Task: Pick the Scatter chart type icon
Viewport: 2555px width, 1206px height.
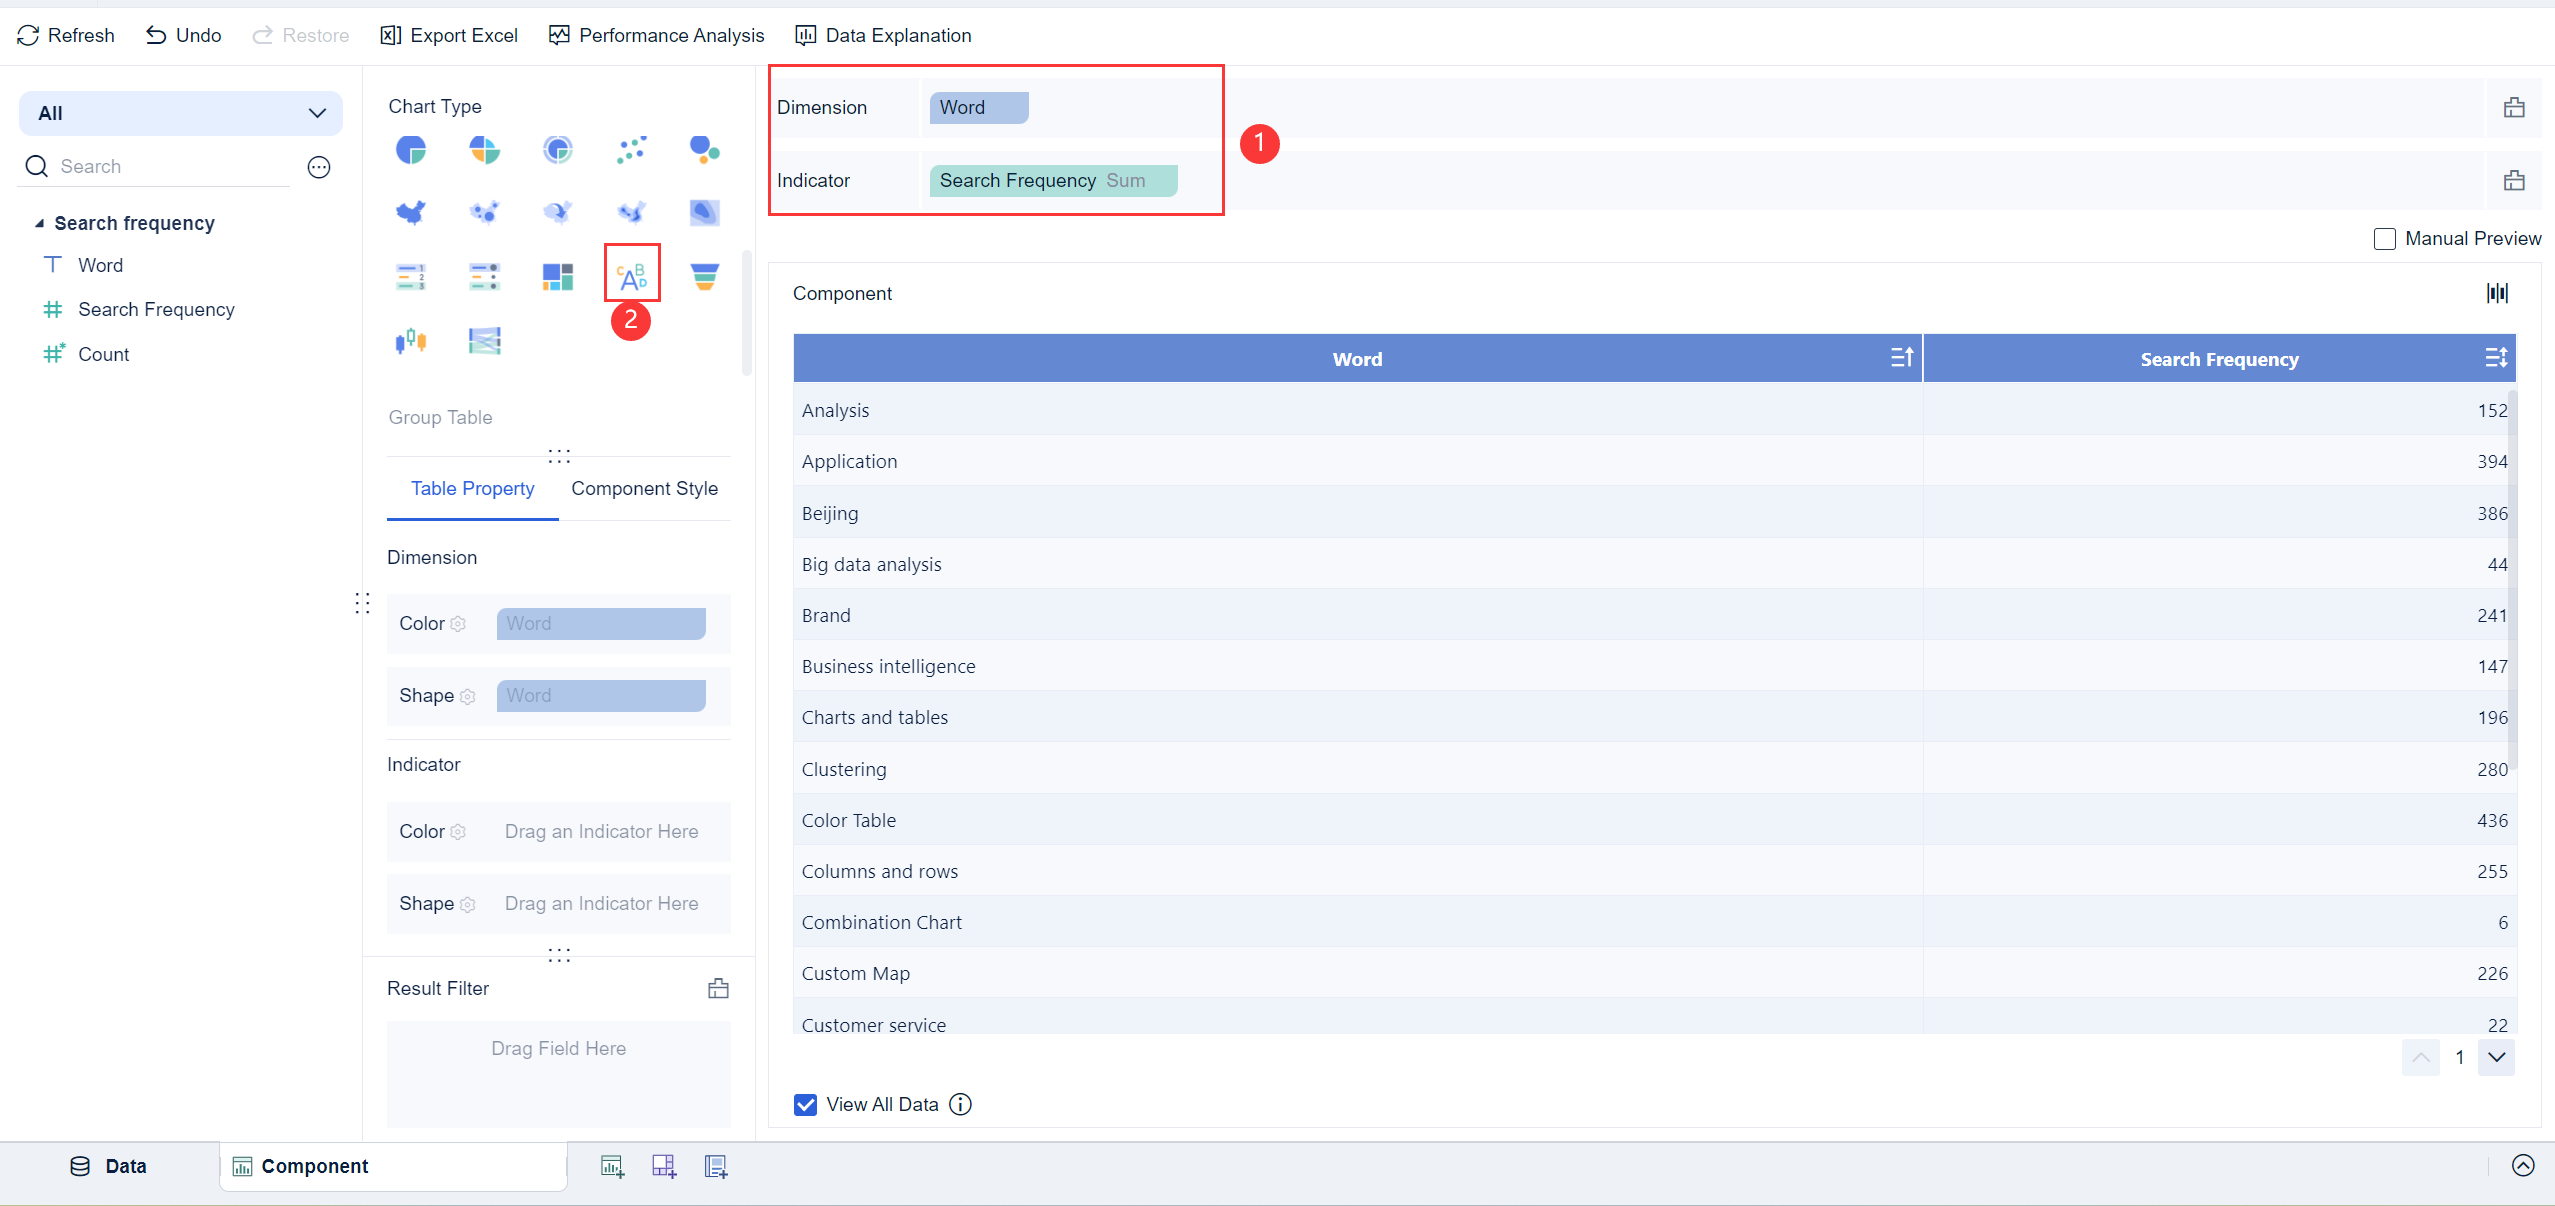Action: pyautogui.click(x=632, y=150)
